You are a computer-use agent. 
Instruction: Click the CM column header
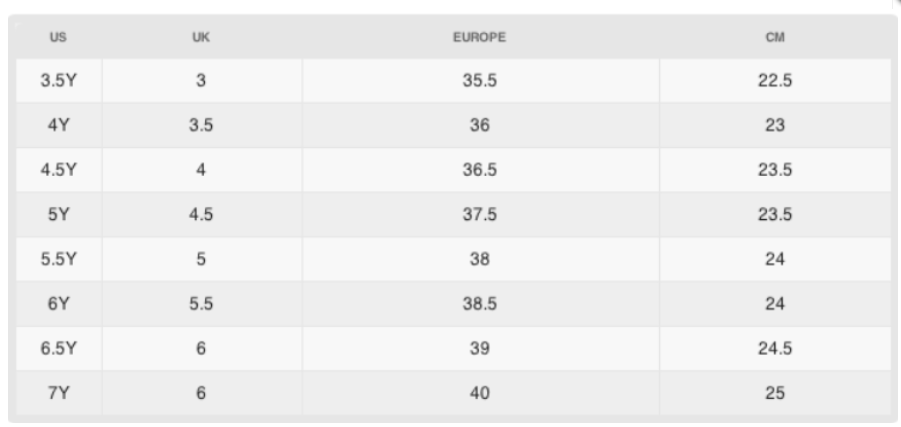[775, 37]
